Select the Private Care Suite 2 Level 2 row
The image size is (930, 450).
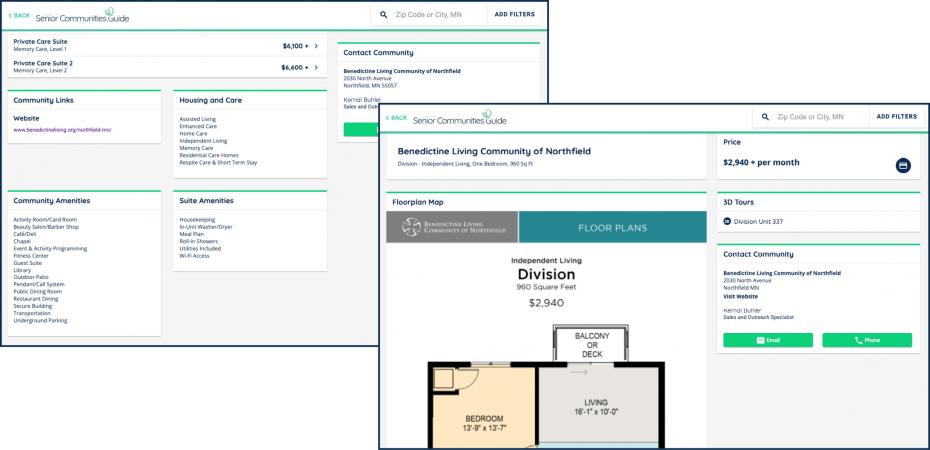167,67
